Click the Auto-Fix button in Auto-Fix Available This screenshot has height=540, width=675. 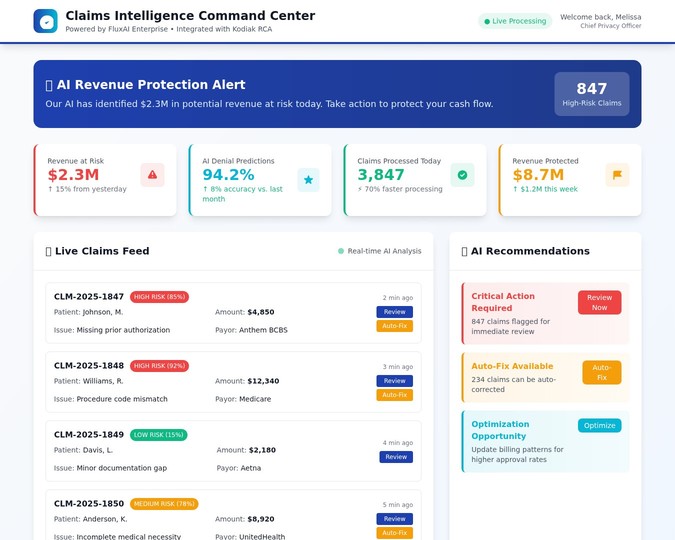pos(602,372)
